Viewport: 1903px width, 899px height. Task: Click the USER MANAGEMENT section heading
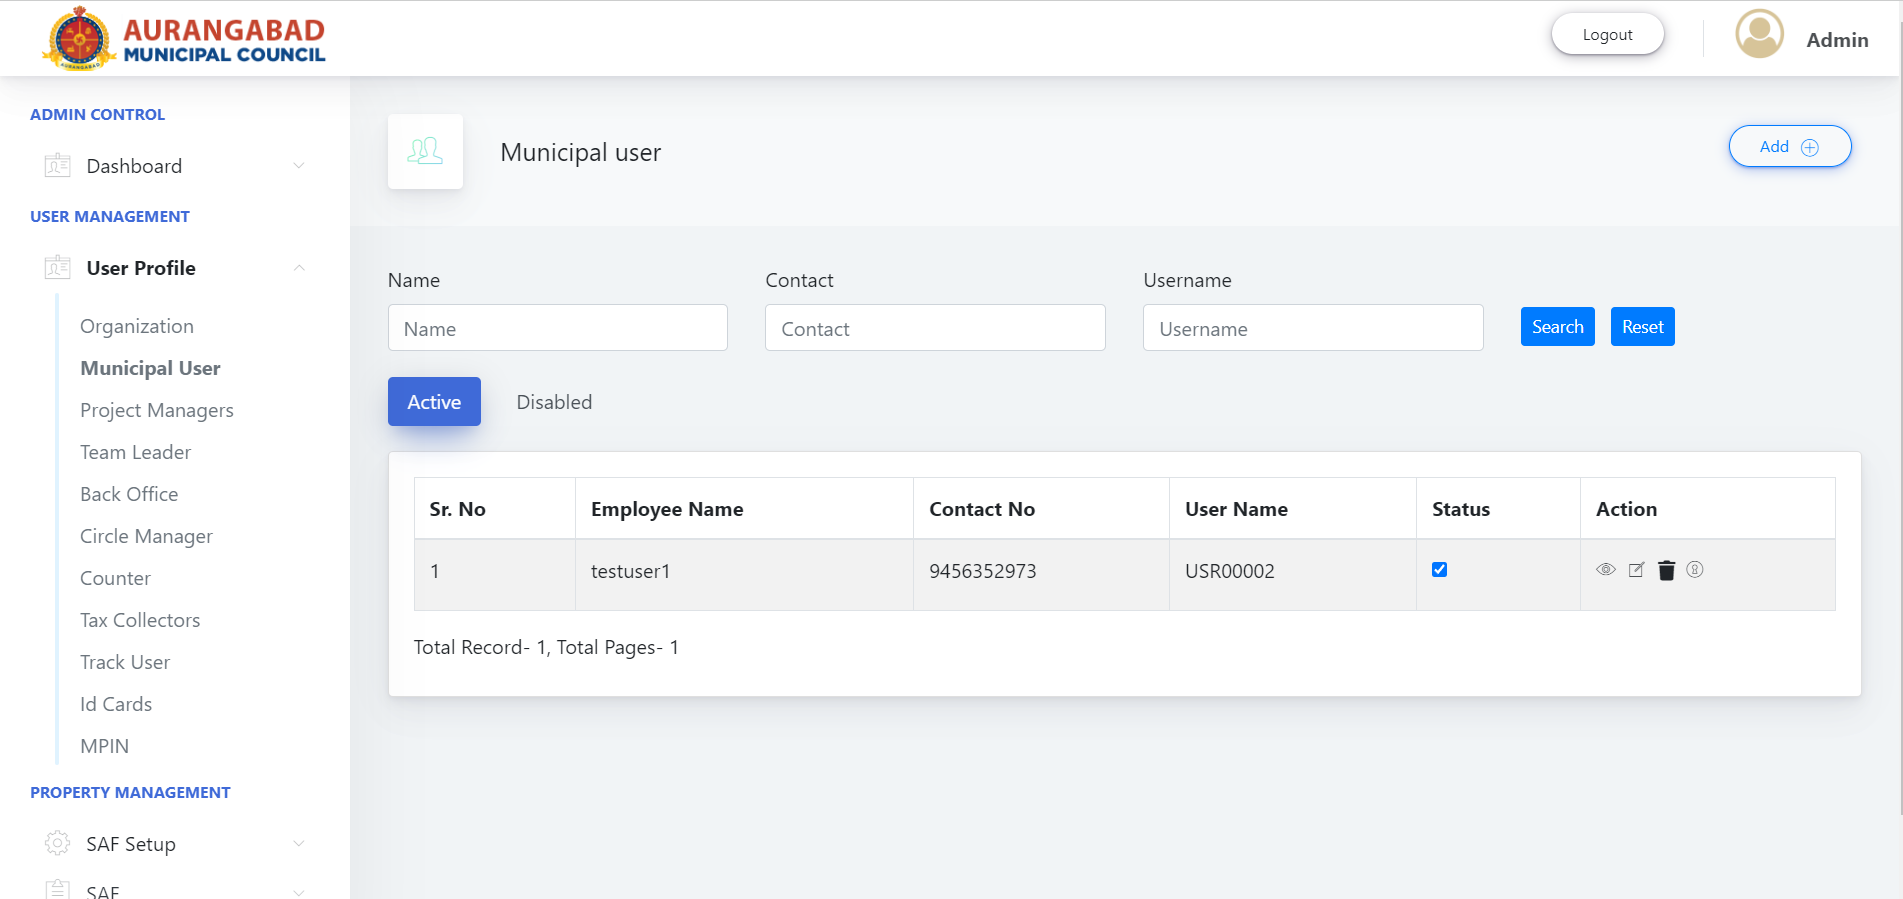(x=110, y=216)
